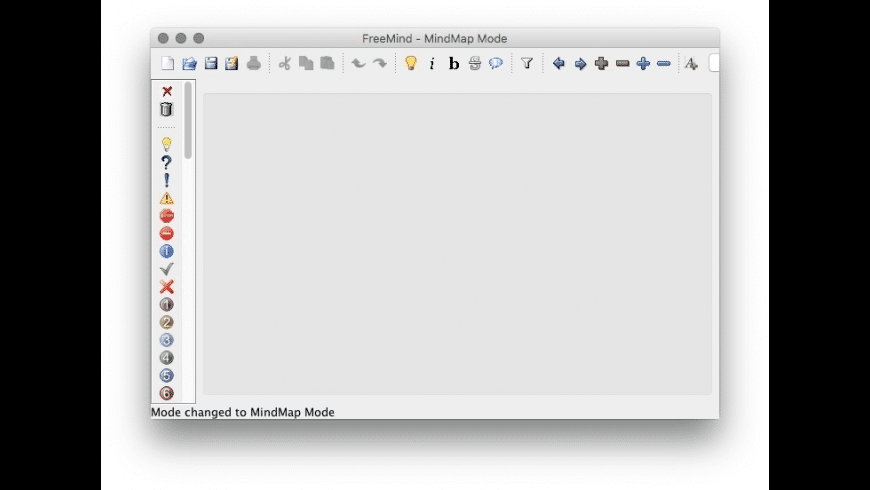Click the Save As disk-with-pencil icon

point(231,63)
